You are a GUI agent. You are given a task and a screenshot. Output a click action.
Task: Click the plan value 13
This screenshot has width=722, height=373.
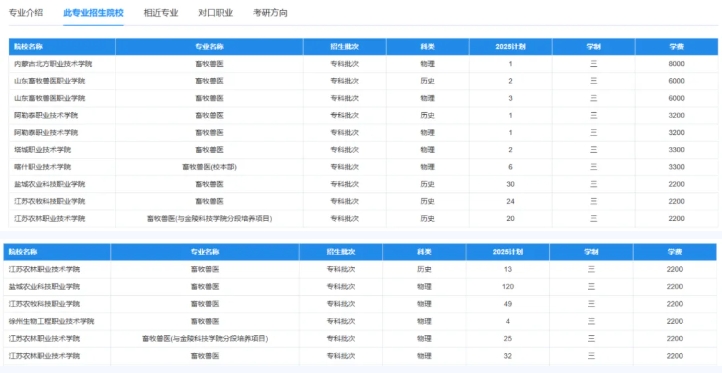tap(508, 269)
